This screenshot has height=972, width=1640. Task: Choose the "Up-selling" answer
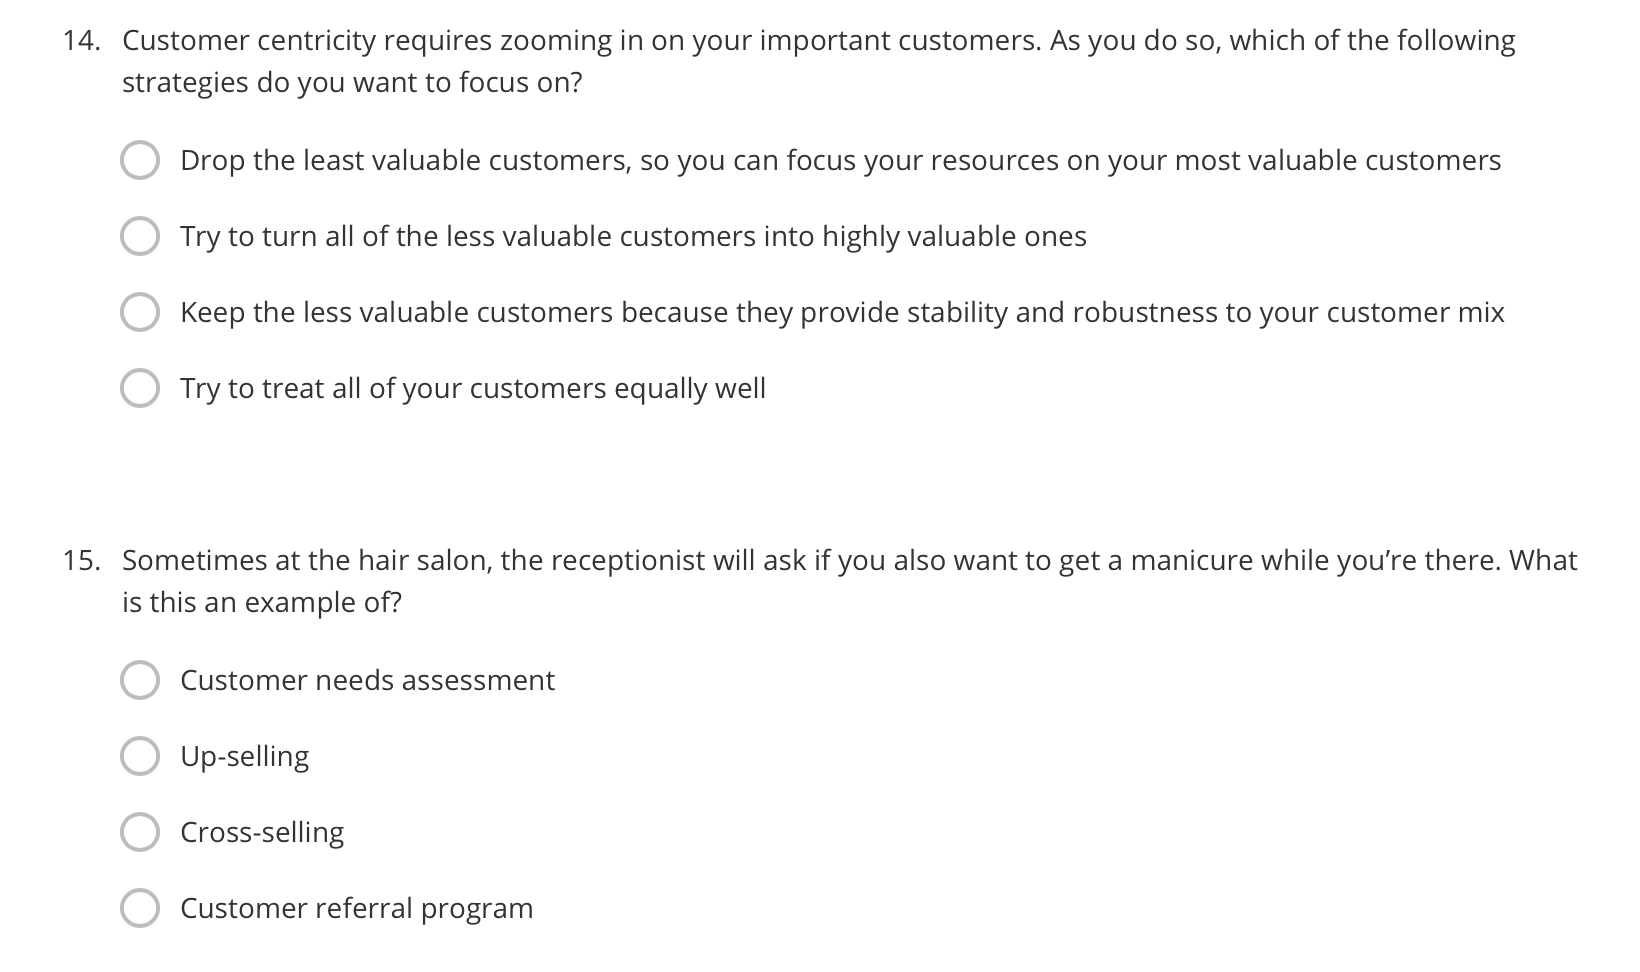click(140, 756)
